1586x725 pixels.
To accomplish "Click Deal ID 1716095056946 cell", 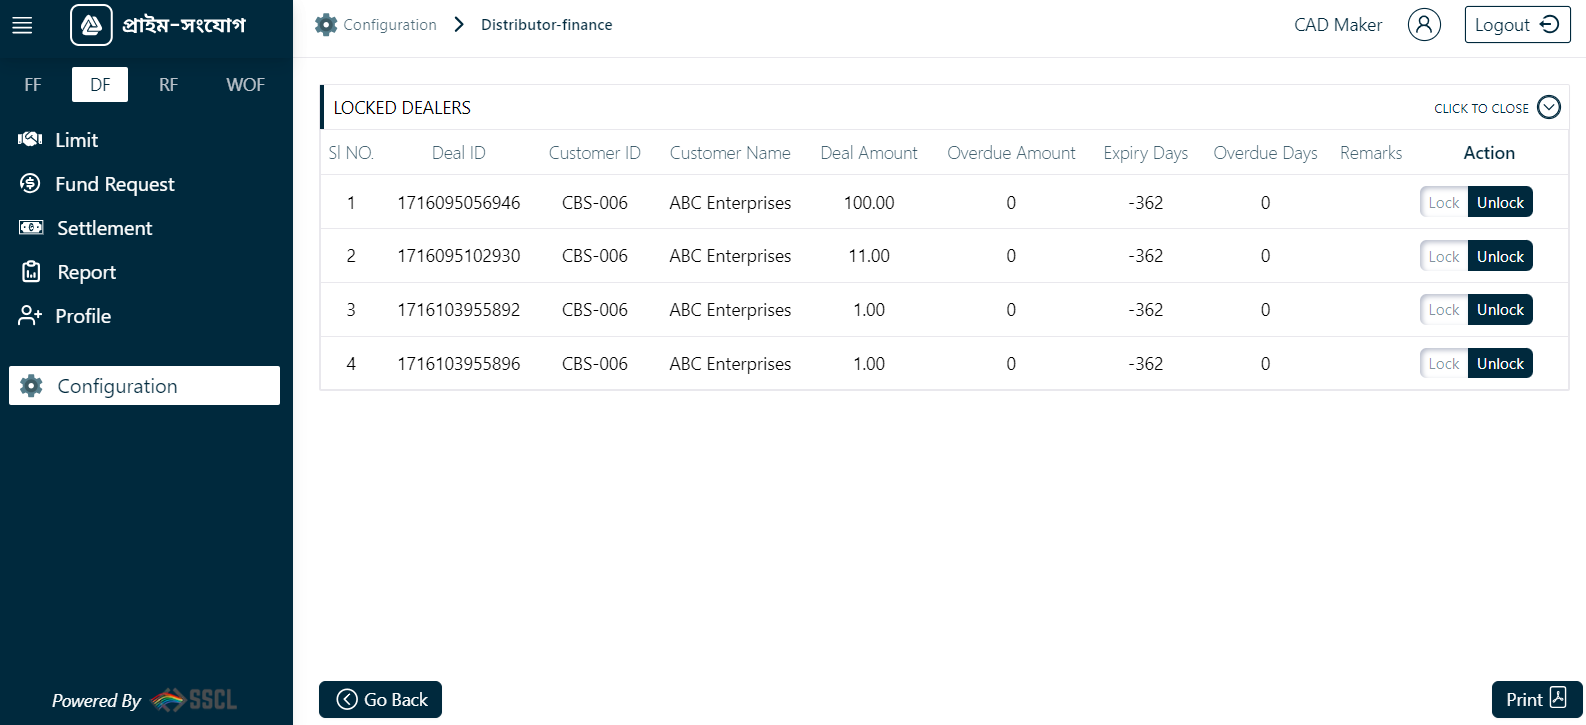I will tap(459, 203).
